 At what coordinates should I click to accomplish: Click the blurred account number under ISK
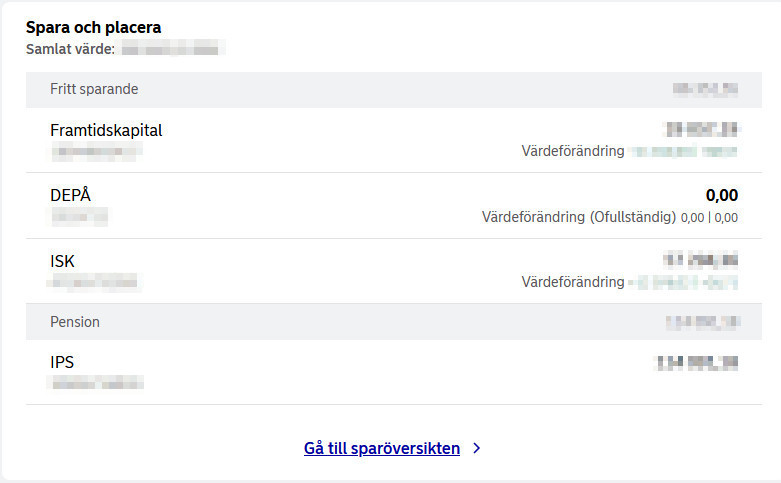(x=96, y=282)
